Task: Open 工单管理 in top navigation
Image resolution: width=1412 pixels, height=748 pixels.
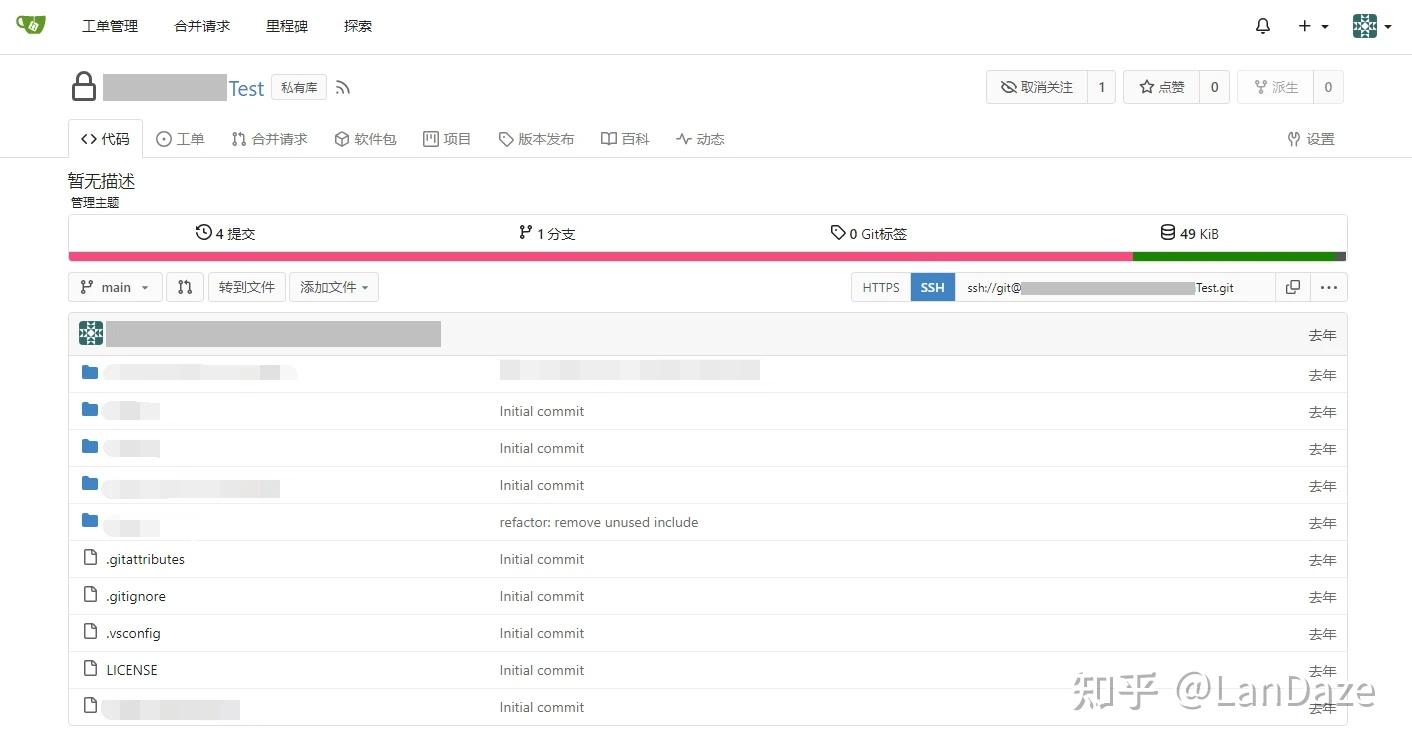Action: [x=110, y=26]
